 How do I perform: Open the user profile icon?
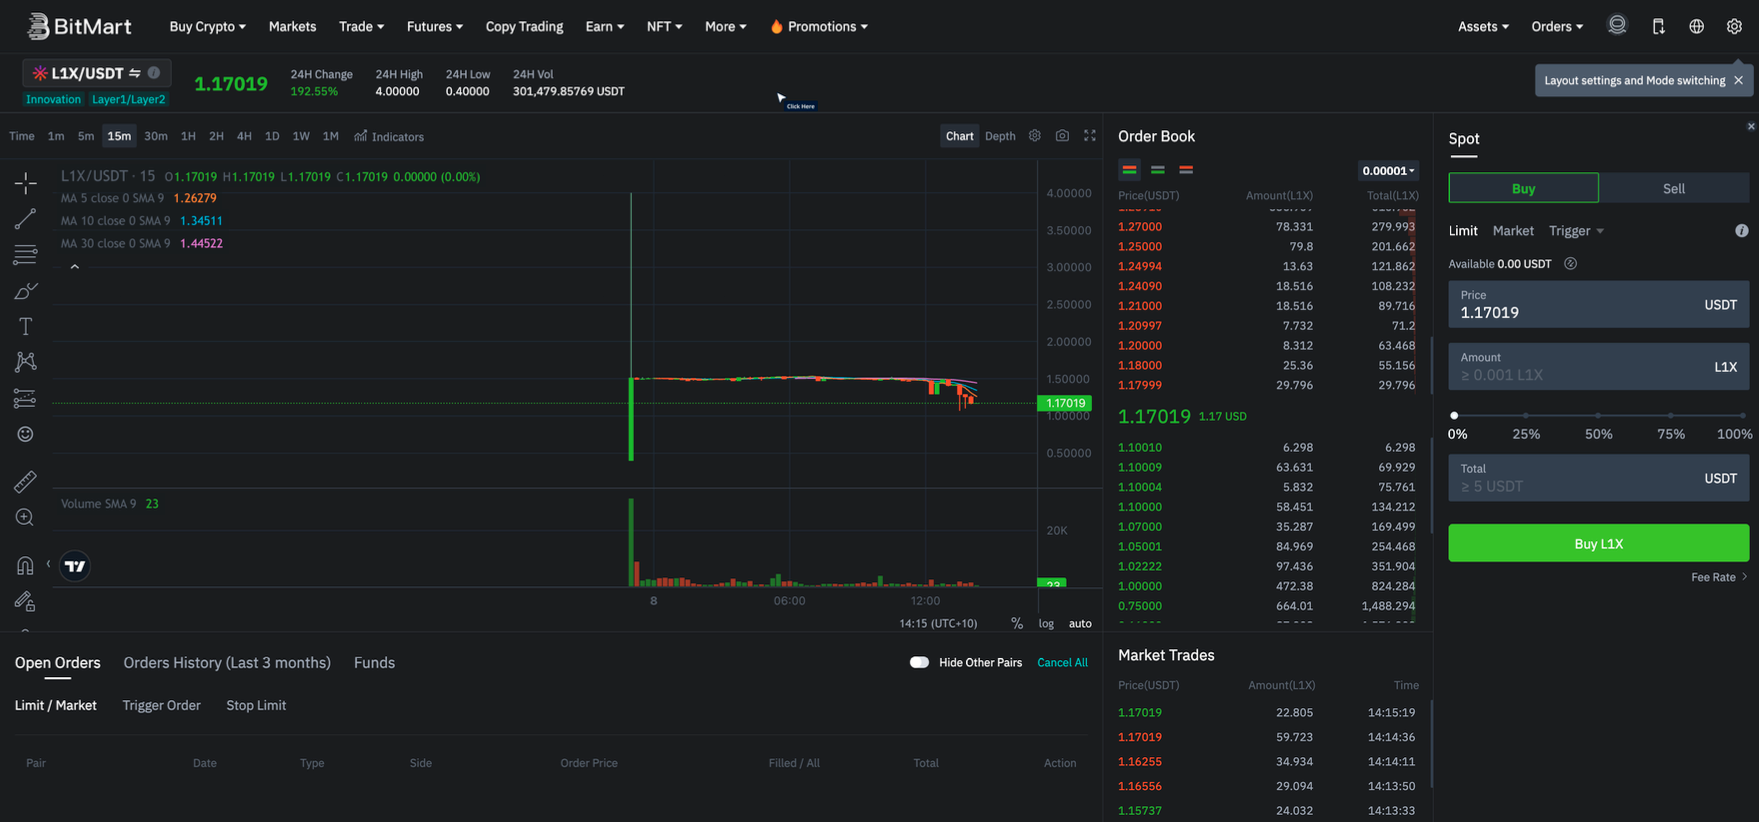pyautogui.click(x=1617, y=26)
